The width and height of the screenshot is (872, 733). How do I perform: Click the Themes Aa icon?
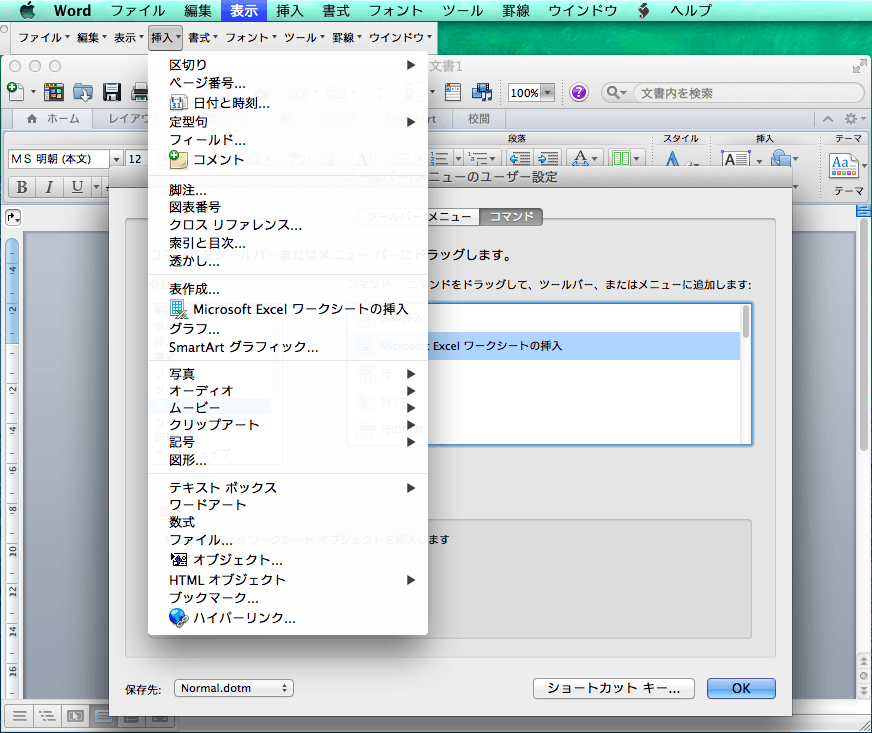(843, 166)
